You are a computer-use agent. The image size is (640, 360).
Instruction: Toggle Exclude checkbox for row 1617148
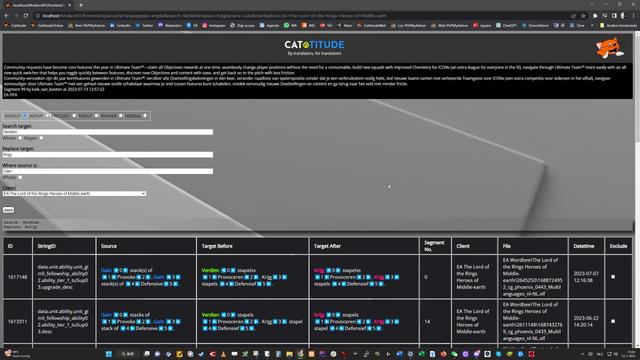(613, 277)
